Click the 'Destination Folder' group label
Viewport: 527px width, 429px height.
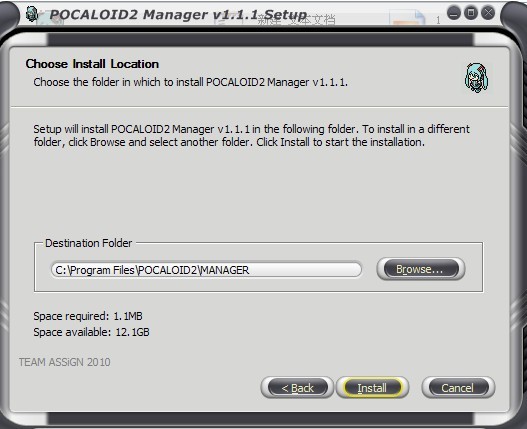88,243
